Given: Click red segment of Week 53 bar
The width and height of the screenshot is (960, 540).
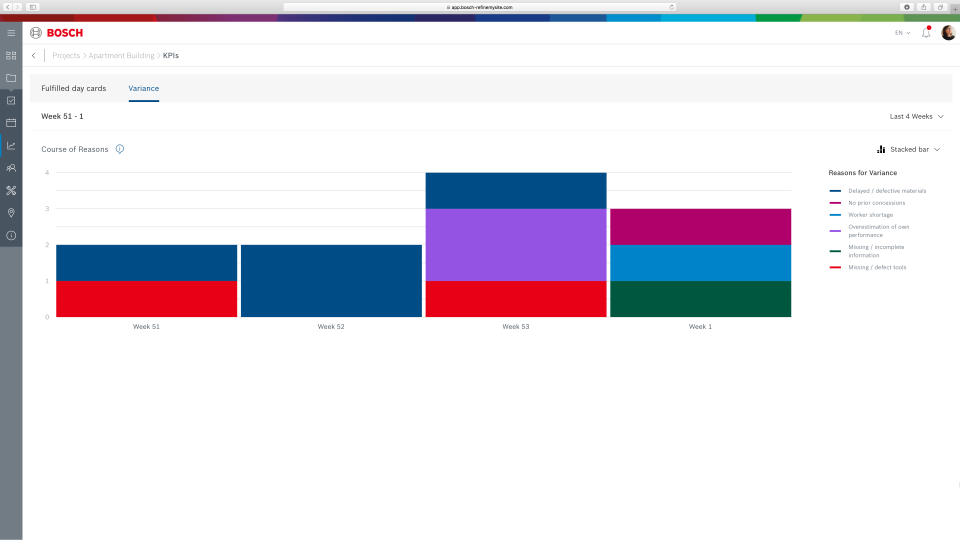Looking at the screenshot, I should tap(516, 299).
